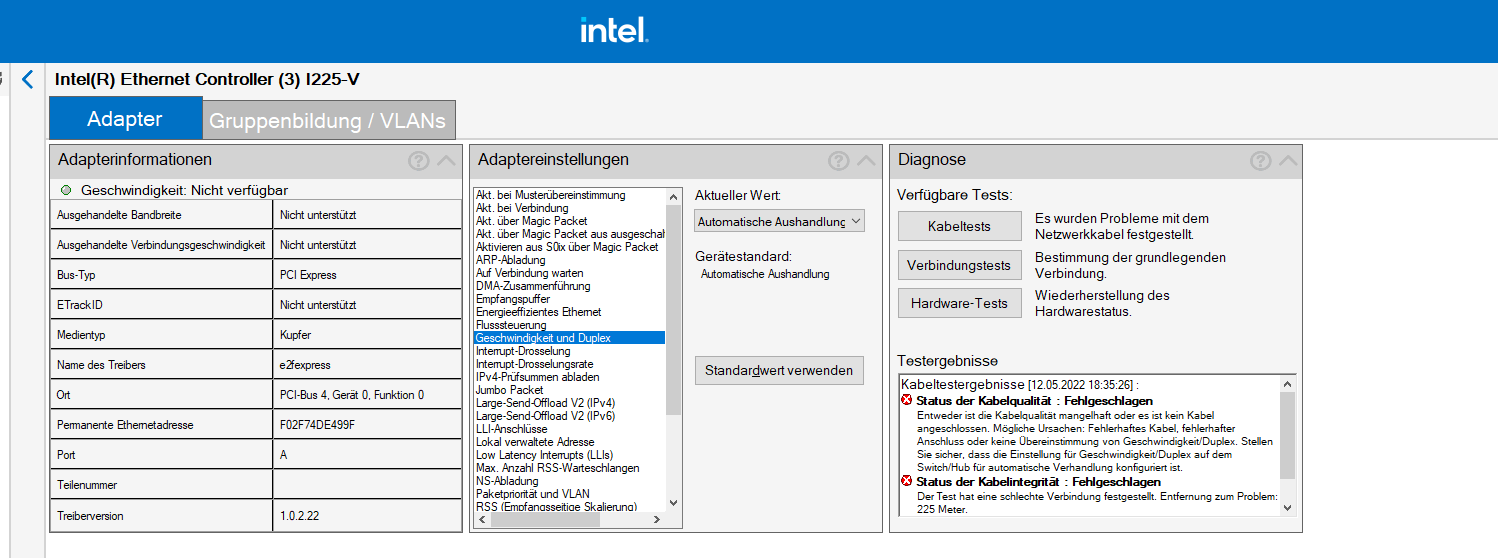Collapse the Diagnose panel
1498x558 pixels.
(1288, 161)
